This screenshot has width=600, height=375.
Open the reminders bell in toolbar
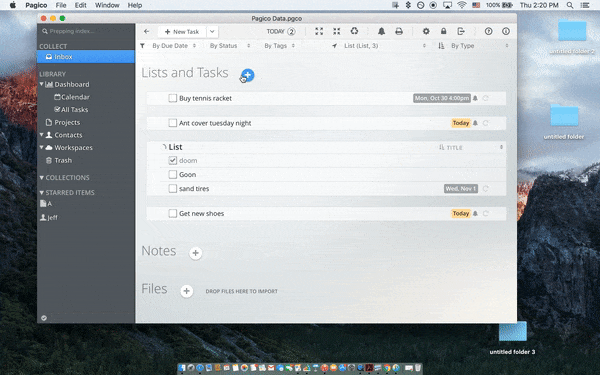(382, 31)
